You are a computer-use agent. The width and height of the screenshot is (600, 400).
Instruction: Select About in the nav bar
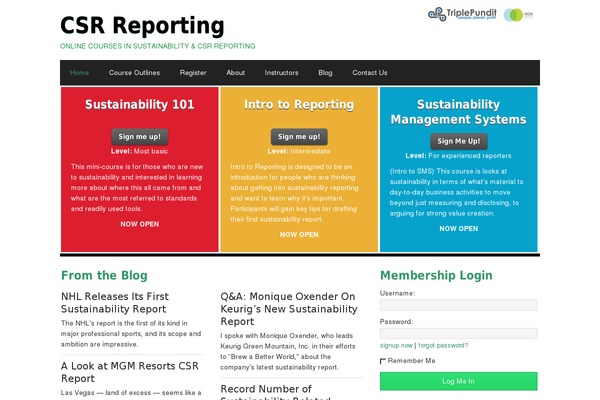(x=235, y=73)
